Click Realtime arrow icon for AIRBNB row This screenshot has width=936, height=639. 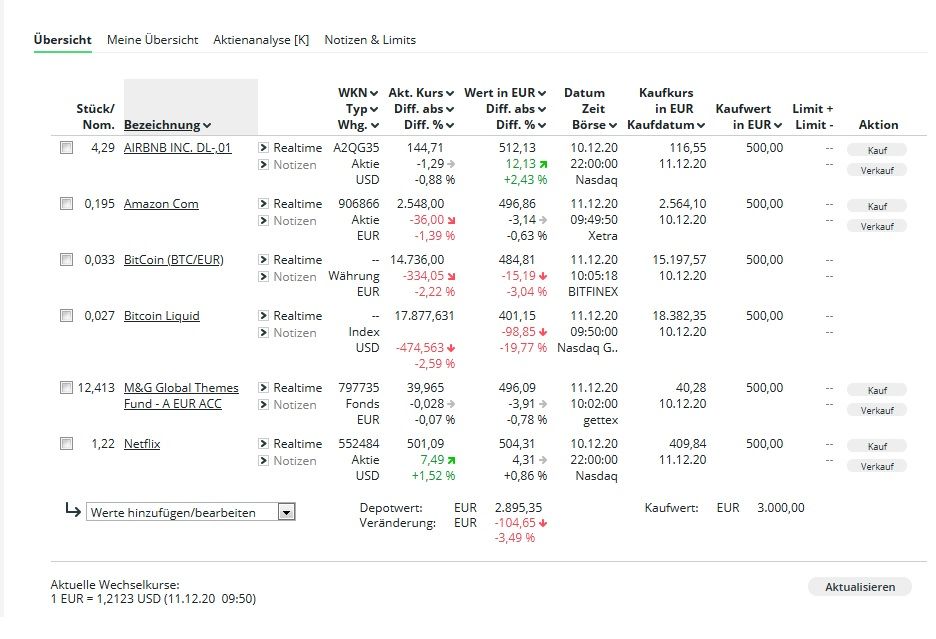[264, 148]
